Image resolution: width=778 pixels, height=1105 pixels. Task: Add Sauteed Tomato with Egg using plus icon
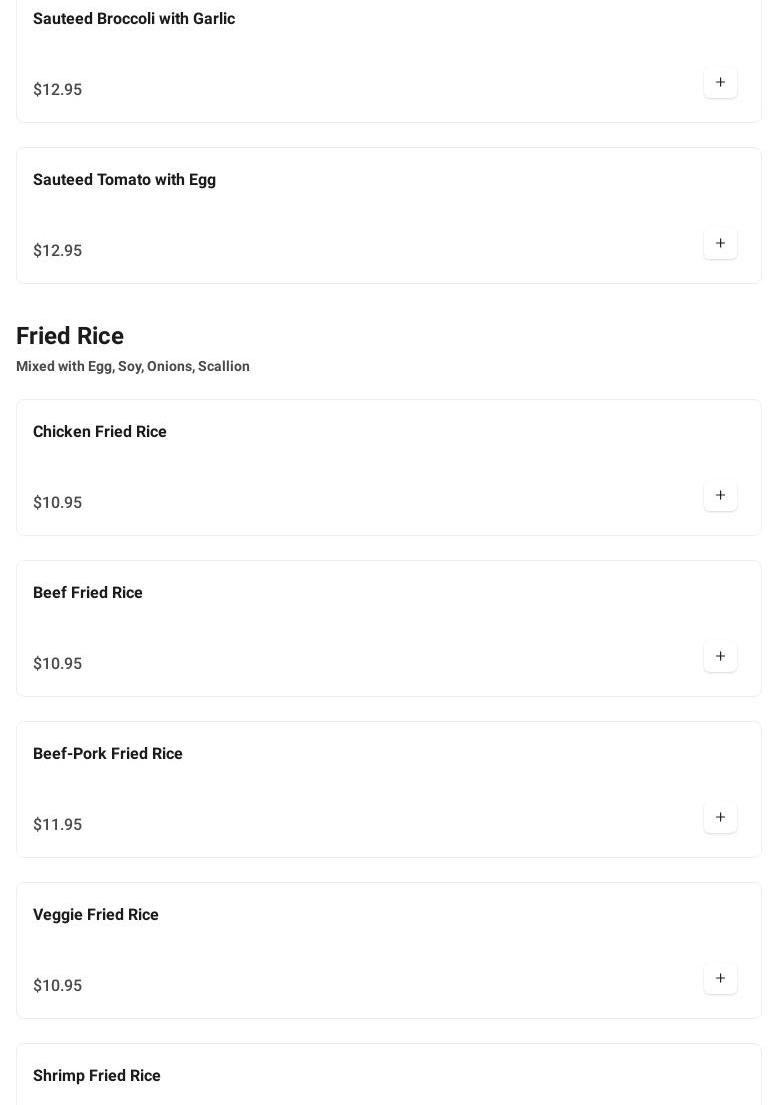coord(720,244)
